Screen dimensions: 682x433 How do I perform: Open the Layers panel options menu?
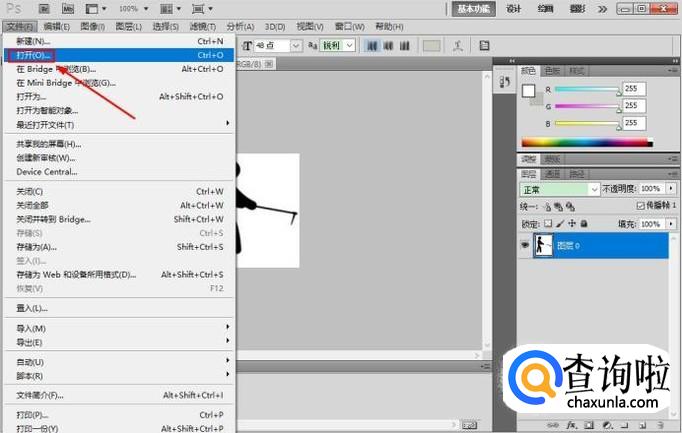tap(673, 174)
